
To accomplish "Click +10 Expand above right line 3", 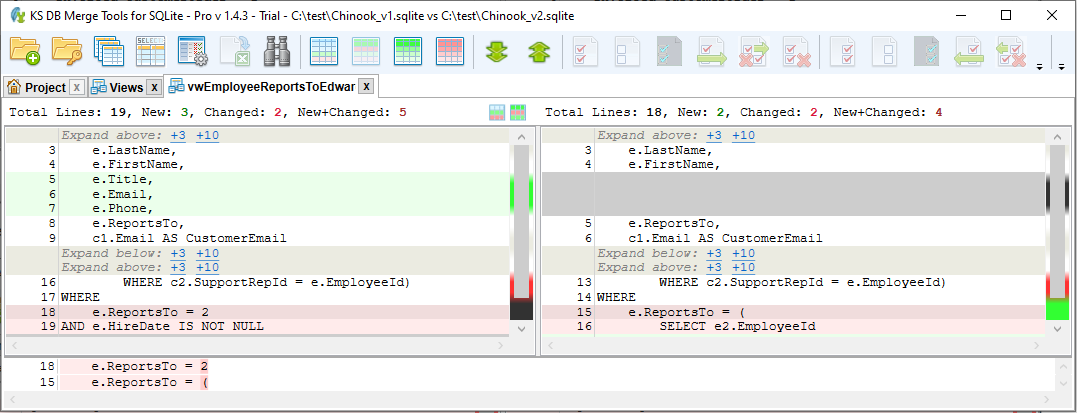I will click(x=743, y=135).
